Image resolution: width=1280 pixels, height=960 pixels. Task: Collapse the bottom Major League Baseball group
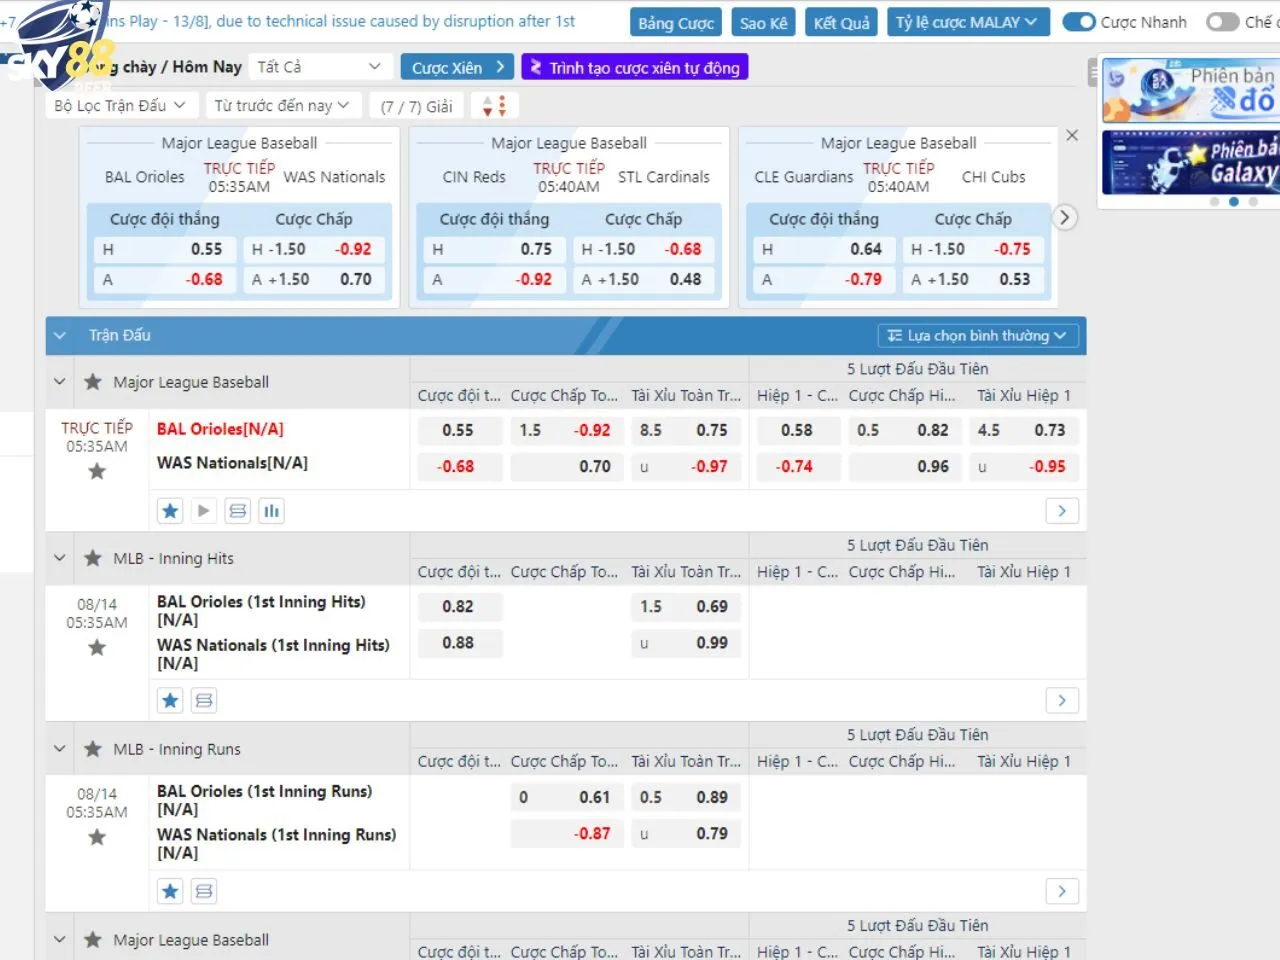coord(60,939)
